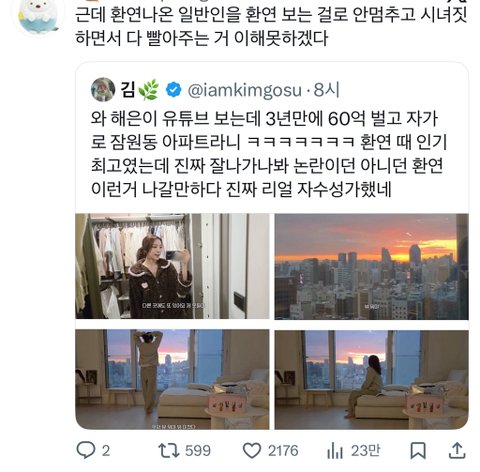
Task: Click the 599 retweet count
Action: pos(198,451)
